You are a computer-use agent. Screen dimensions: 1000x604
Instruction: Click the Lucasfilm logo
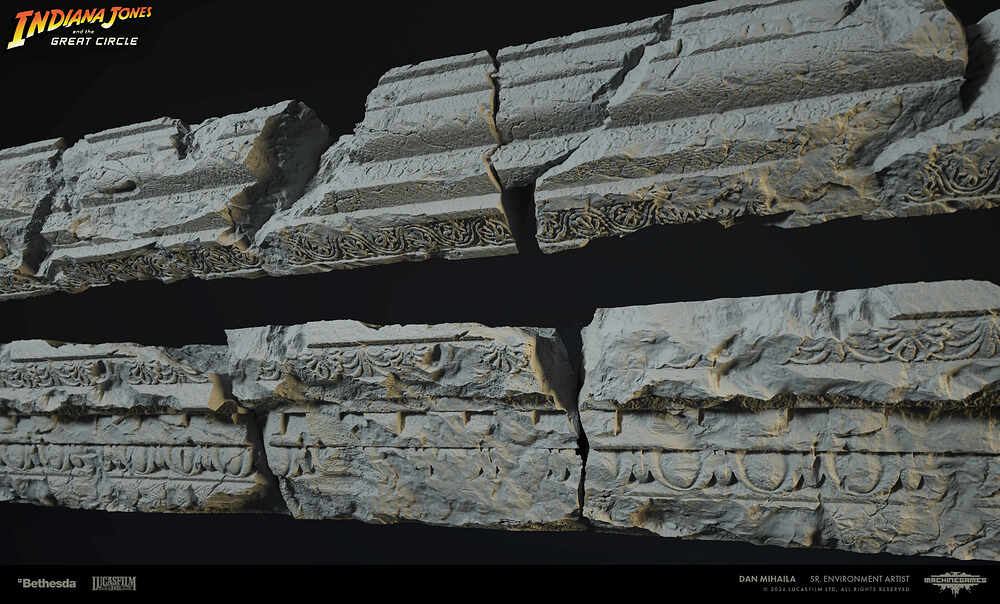pyautogui.click(x=114, y=583)
